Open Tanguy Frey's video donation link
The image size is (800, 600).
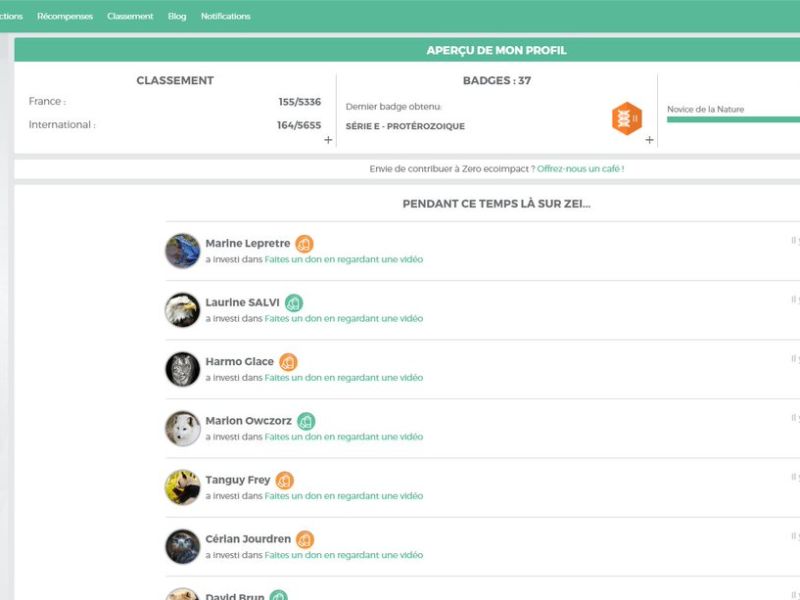coord(343,496)
